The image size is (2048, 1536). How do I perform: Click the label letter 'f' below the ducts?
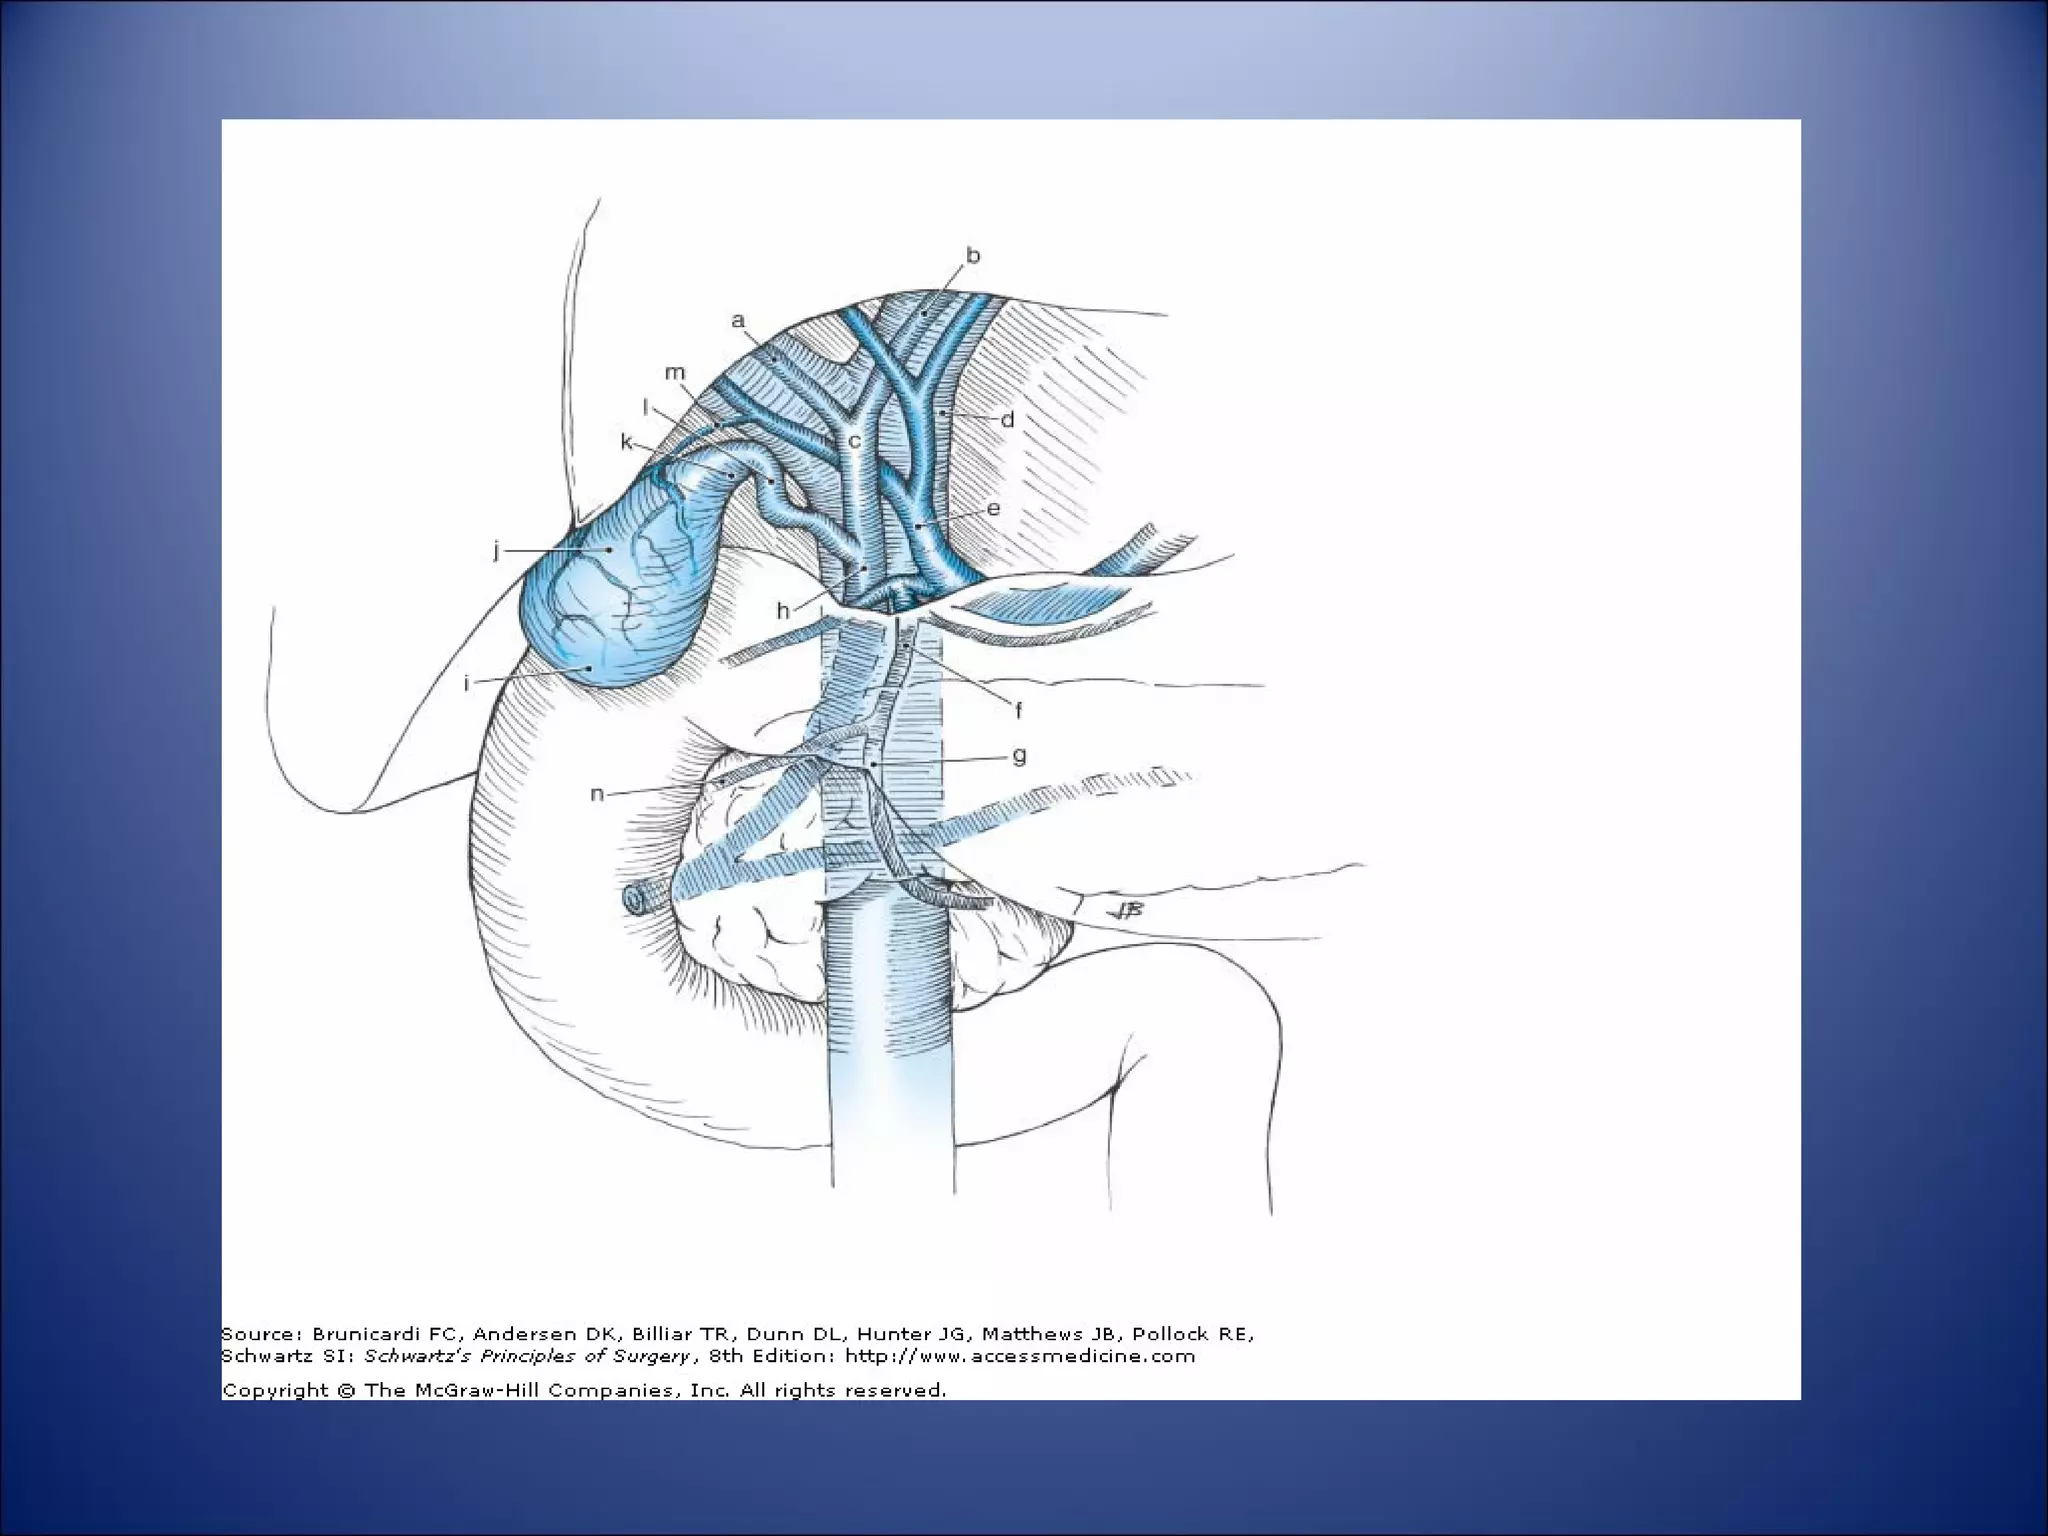[1018, 711]
